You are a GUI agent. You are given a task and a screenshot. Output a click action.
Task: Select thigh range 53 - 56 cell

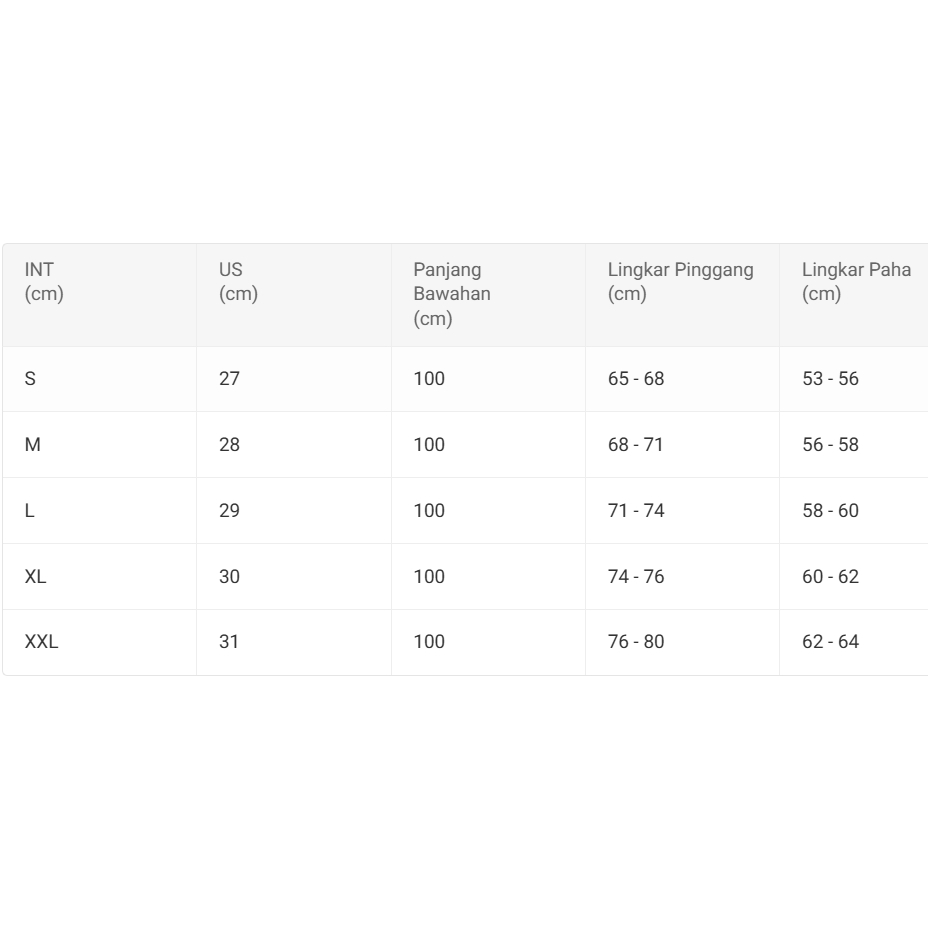click(830, 379)
